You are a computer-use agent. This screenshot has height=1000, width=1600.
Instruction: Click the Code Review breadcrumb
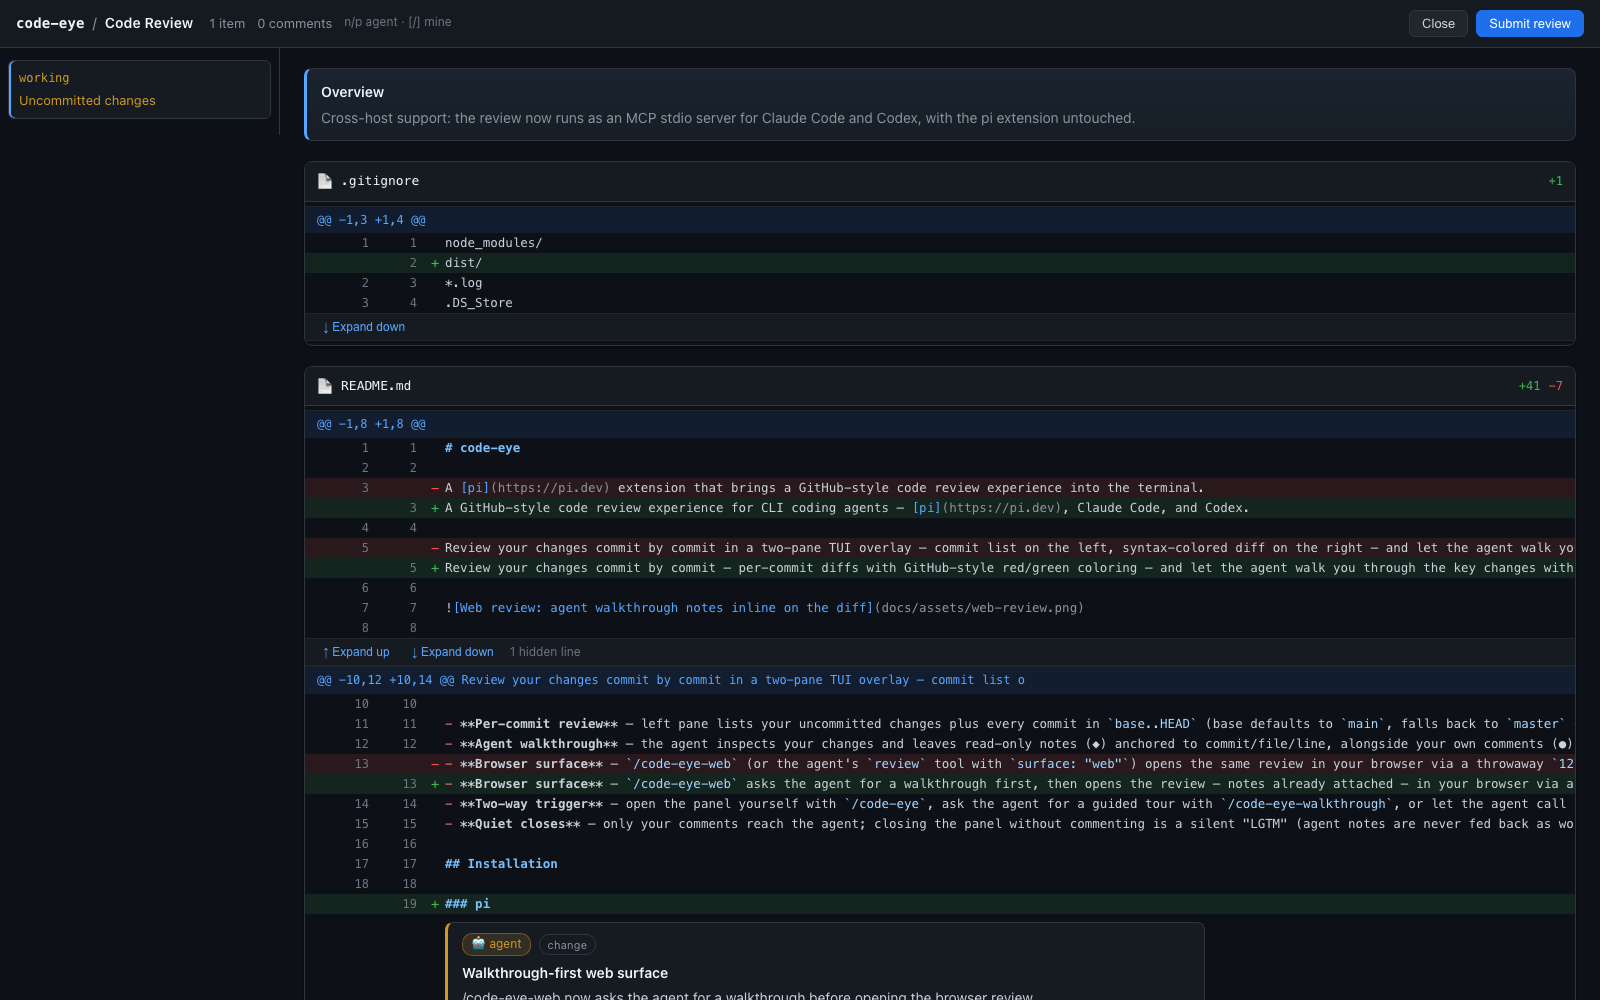pos(149,23)
